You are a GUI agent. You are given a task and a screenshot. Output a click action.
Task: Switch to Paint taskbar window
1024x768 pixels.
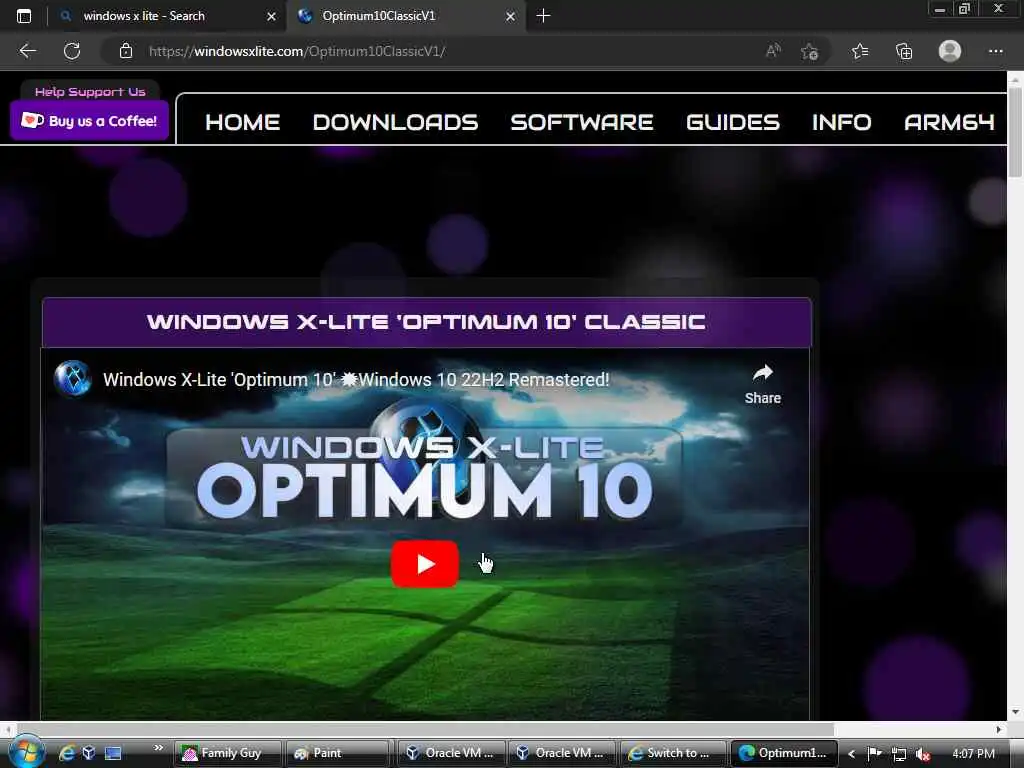pos(337,753)
